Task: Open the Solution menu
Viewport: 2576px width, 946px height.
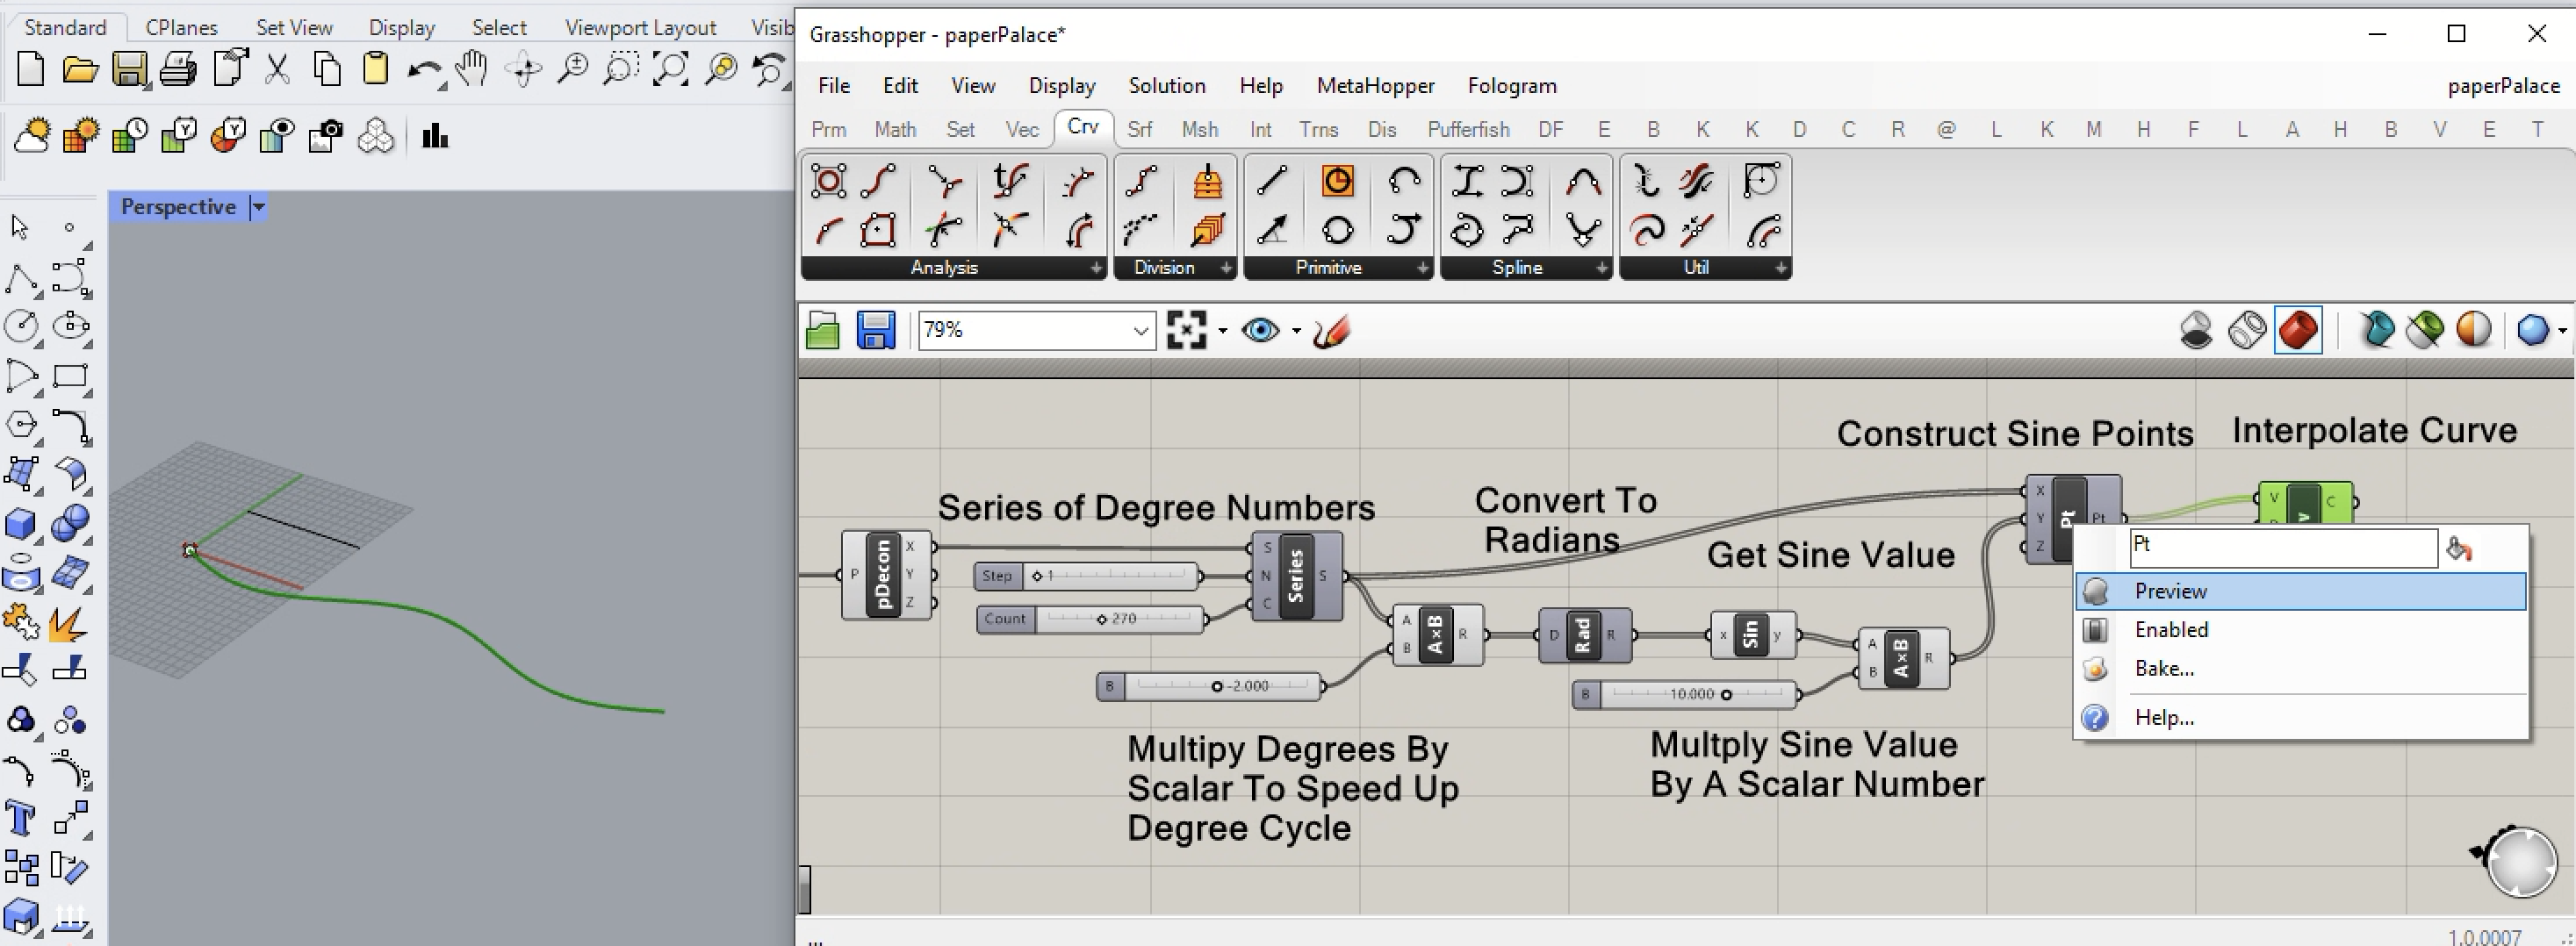Action: pyautogui.click(x=1166, y=86)
